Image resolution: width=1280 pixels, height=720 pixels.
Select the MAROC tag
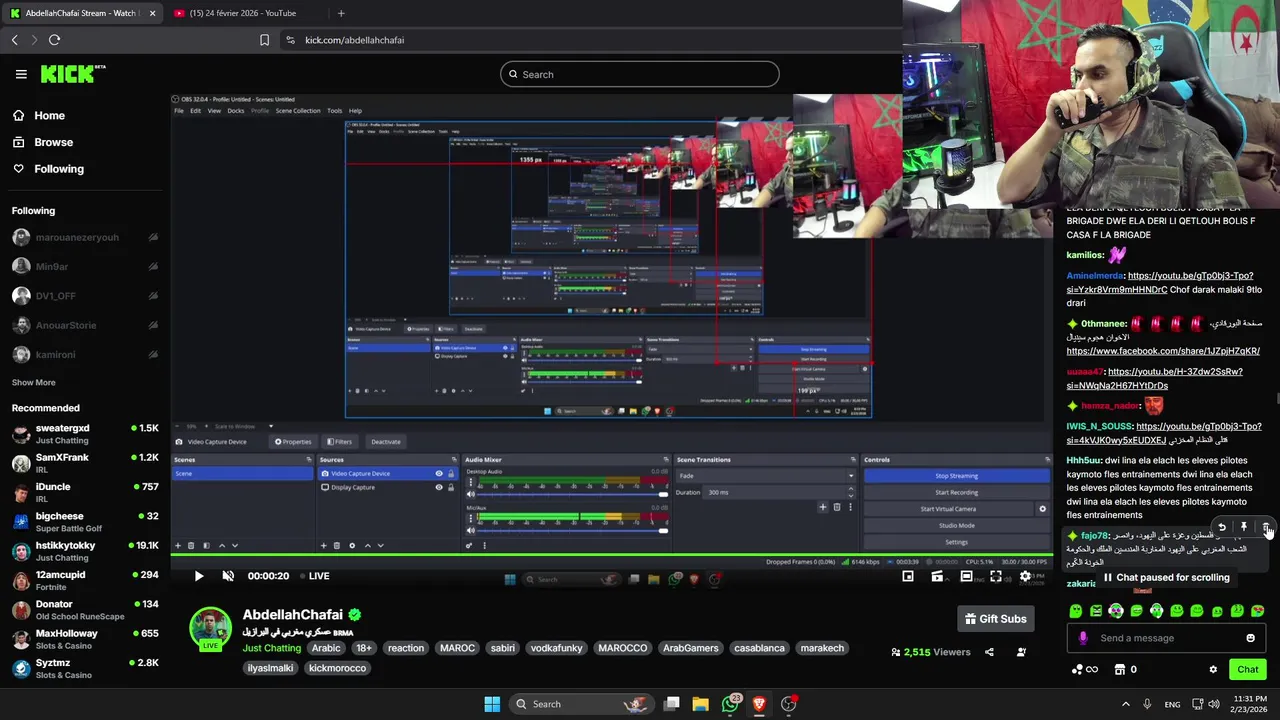pos(458,648)
